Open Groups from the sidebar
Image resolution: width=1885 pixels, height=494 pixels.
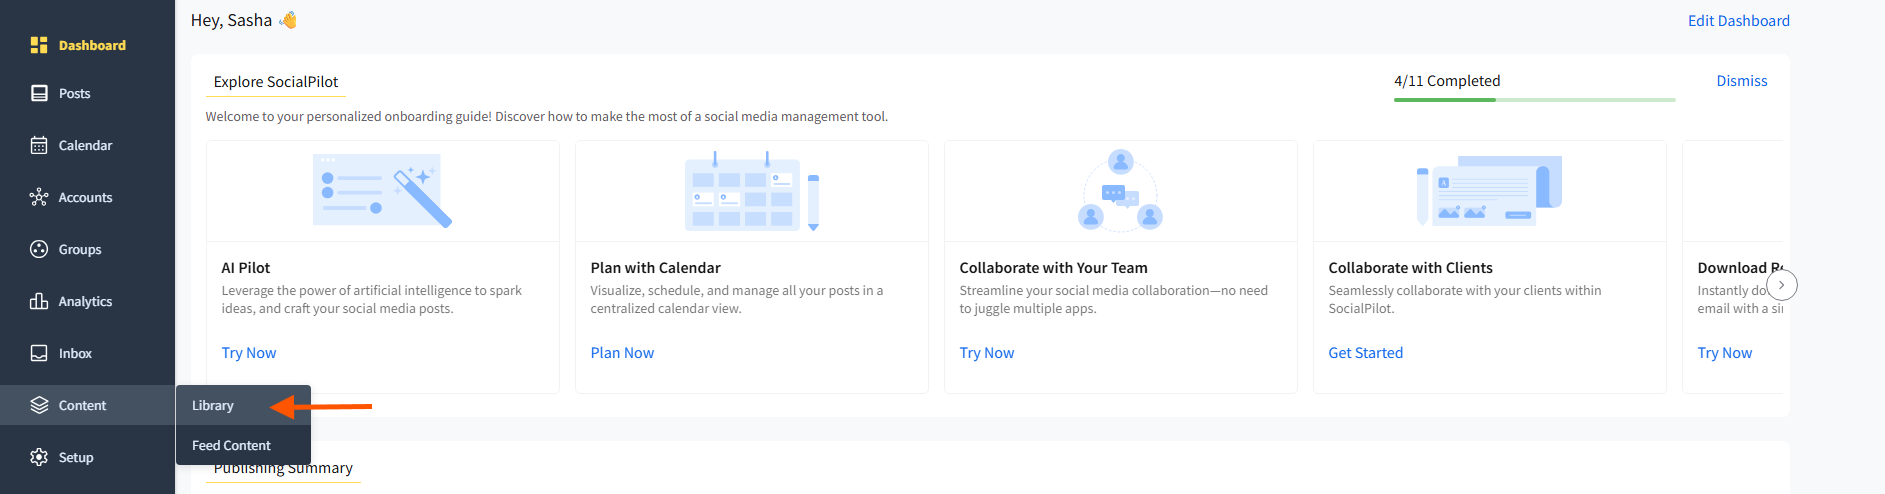[80, 249]
